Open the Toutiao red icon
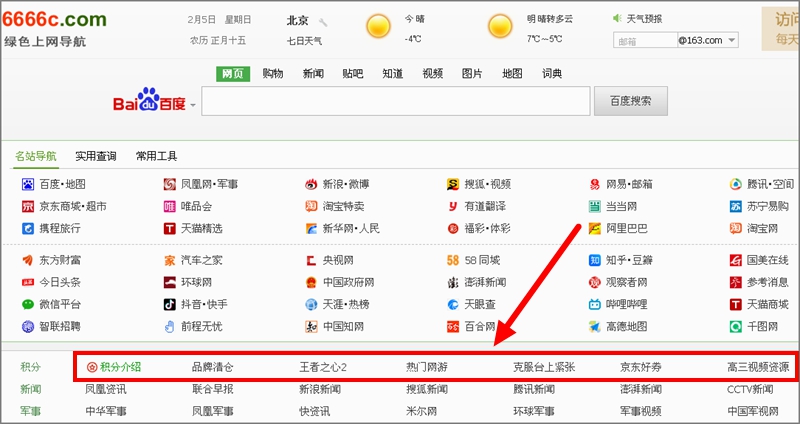 click(28, 282)
